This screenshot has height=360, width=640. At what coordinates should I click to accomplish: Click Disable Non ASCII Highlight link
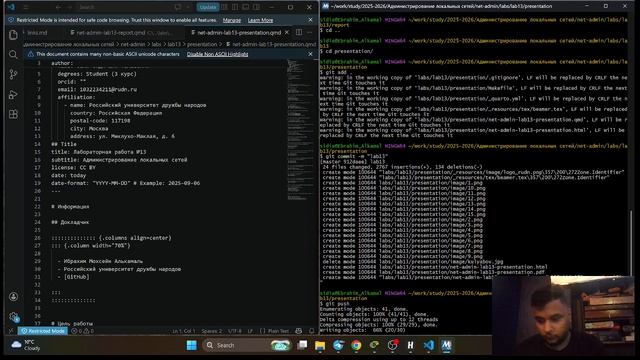click(217, 54)
